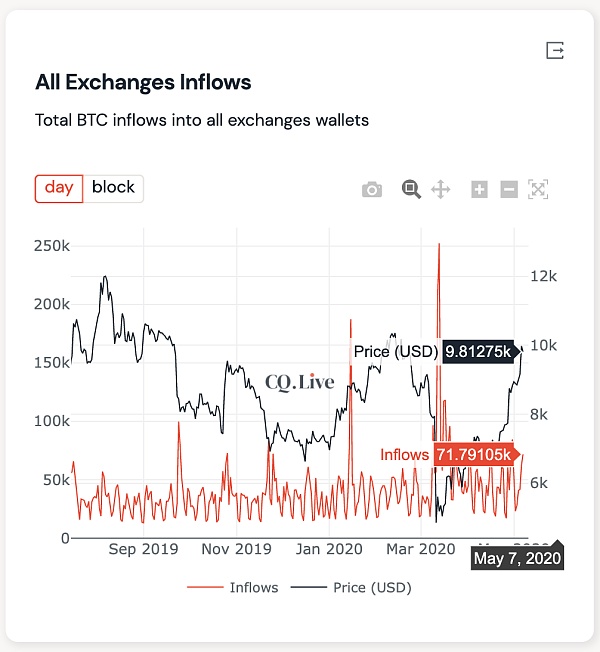600x652 pixels.
Task: Click the 12k price y-axis label
Action: point(542,276)
